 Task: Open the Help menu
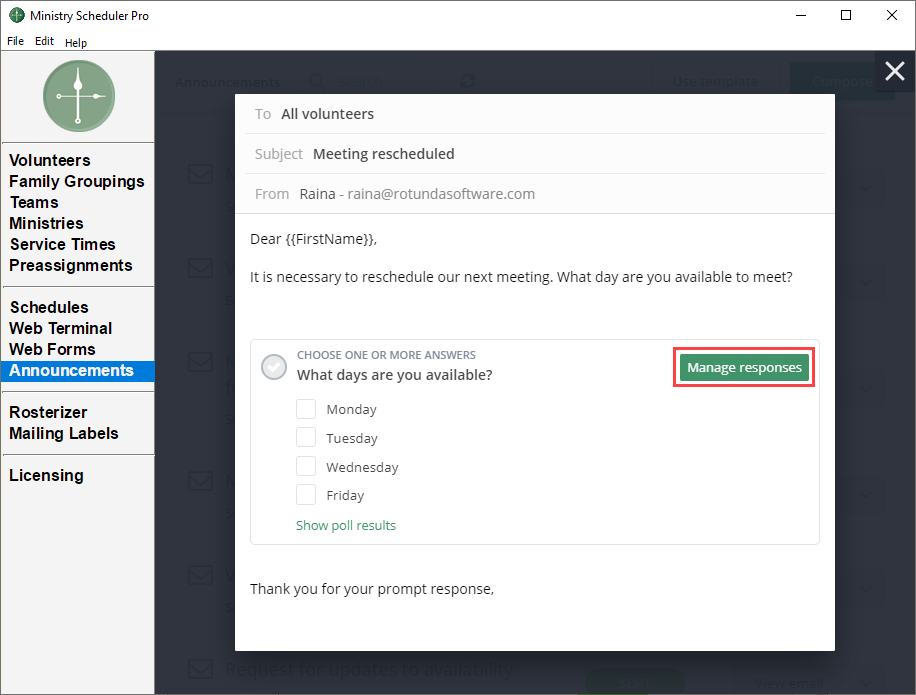(x=75, y=43)
